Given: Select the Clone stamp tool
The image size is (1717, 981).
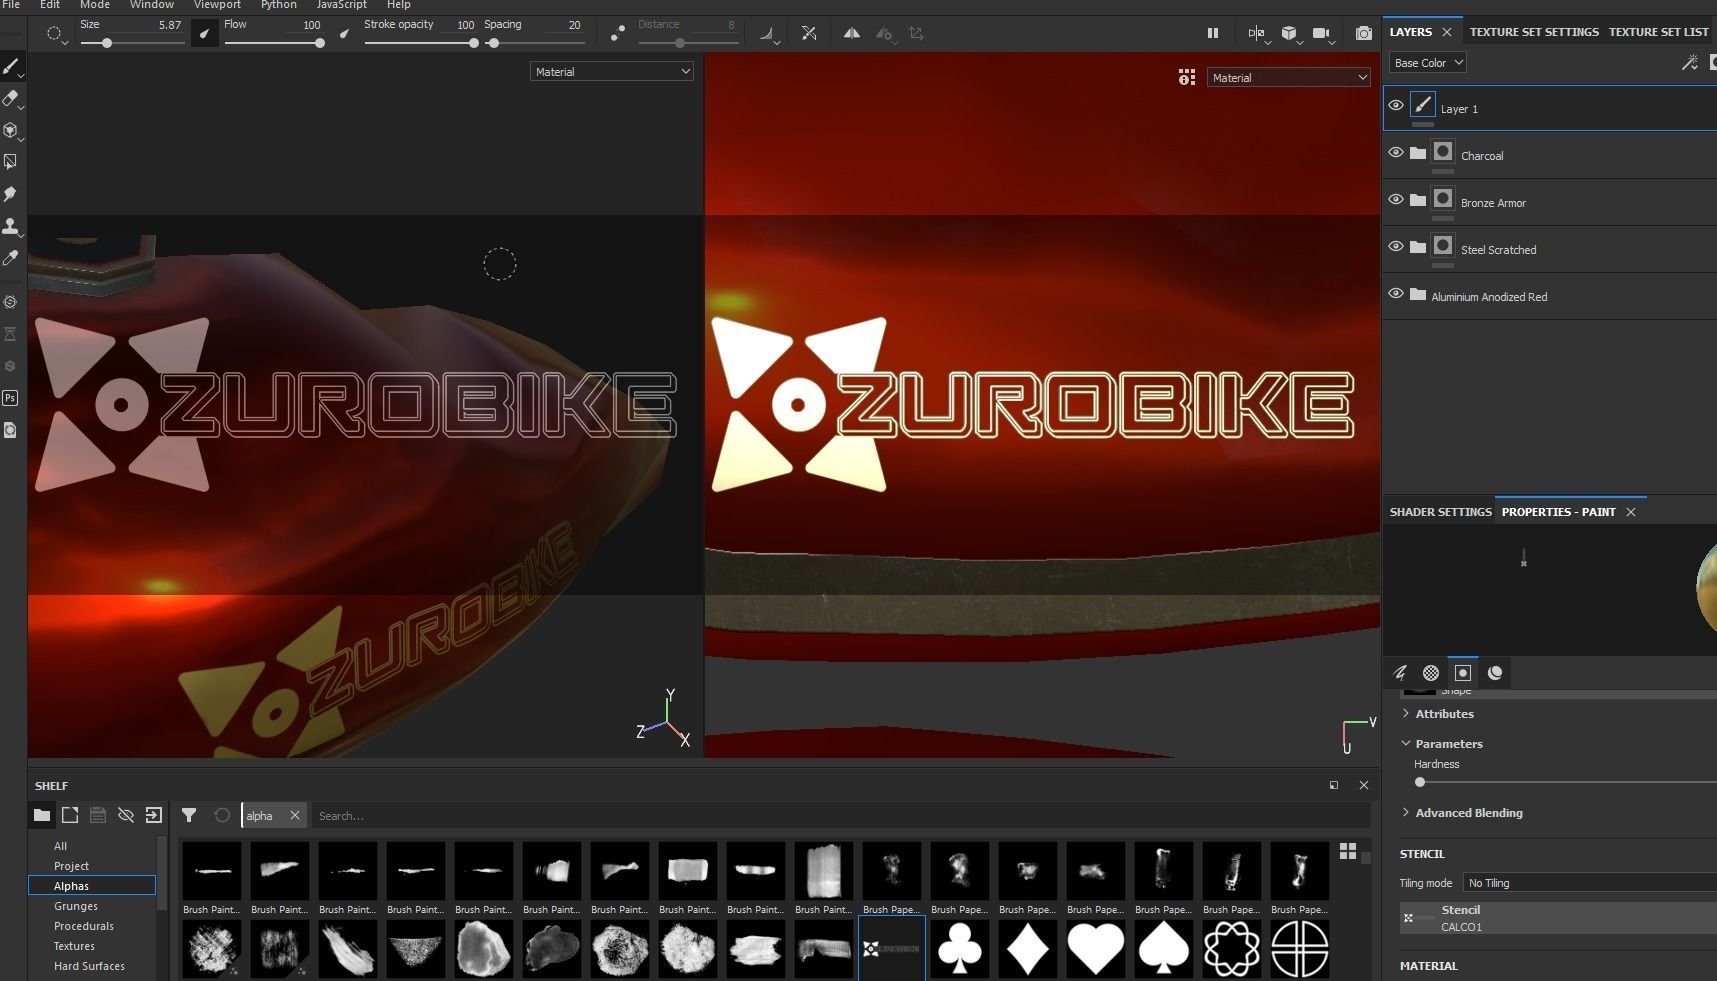Looking at the screenshot, I should coord(11,226).
